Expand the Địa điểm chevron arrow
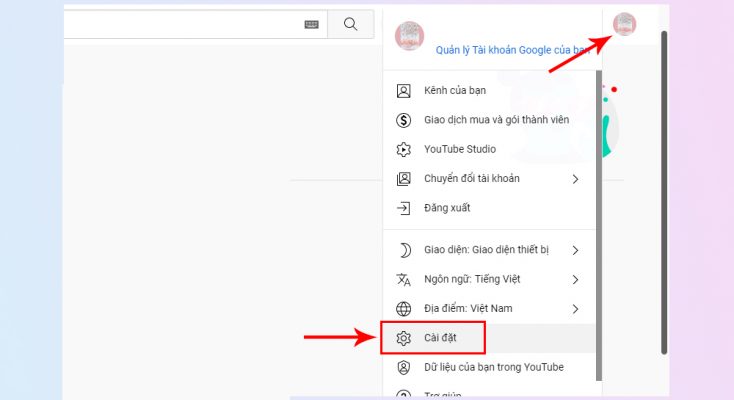Viewport: 734px width, 400px height. coord(575,309)
